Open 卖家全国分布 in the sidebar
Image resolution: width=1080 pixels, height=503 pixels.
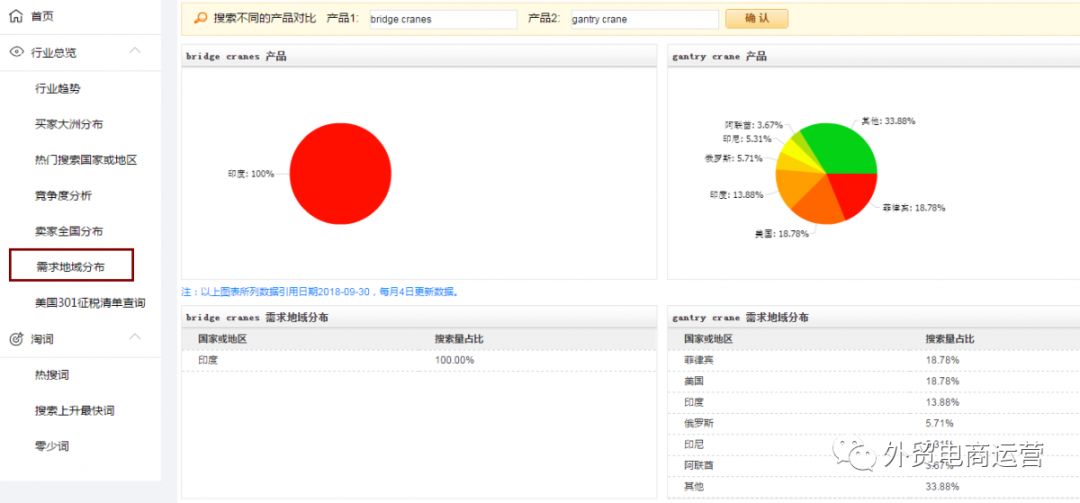[x=69, y=232]
